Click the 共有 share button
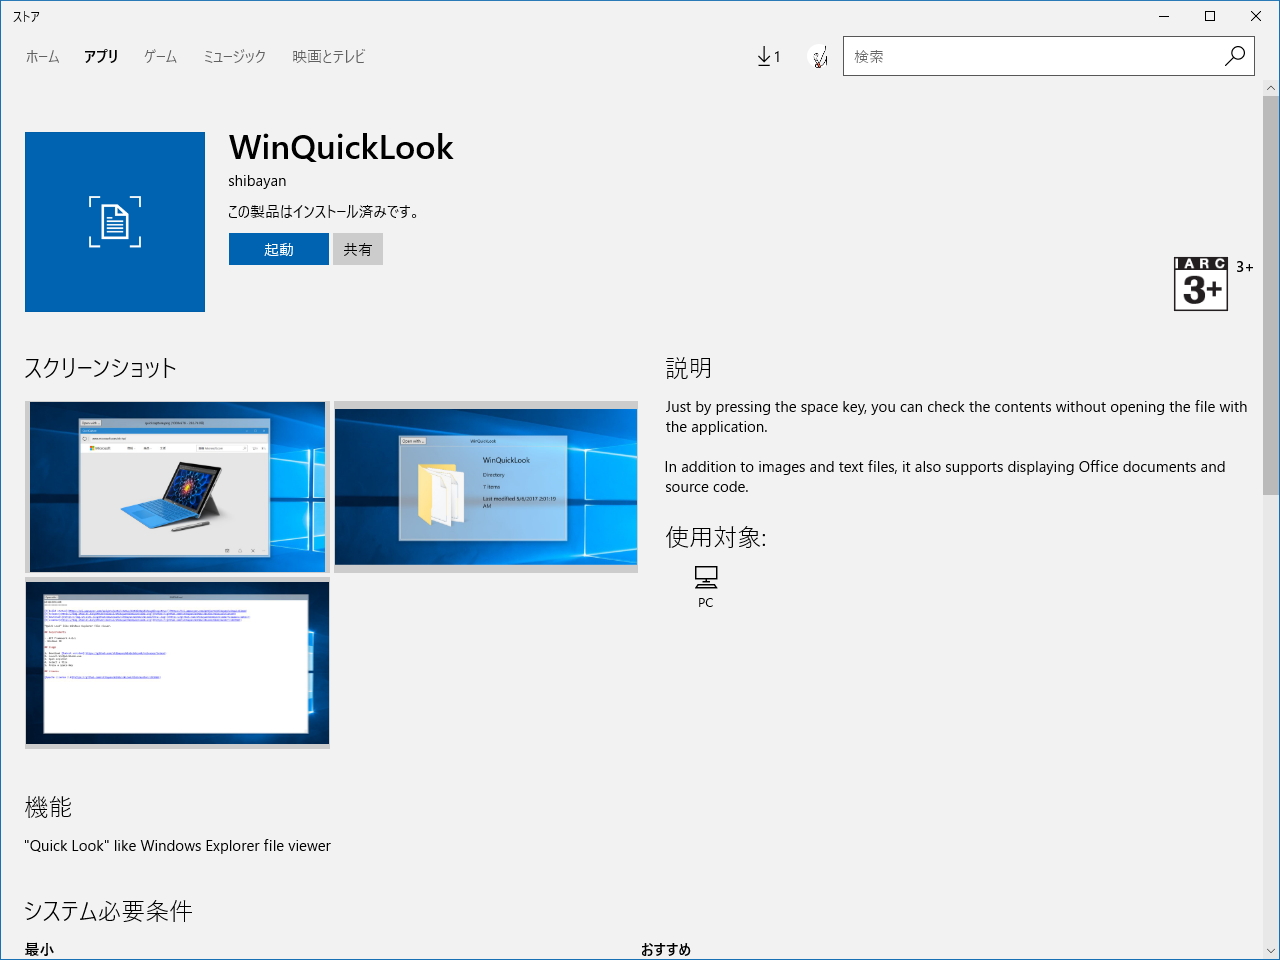 [x=357, y=249]
